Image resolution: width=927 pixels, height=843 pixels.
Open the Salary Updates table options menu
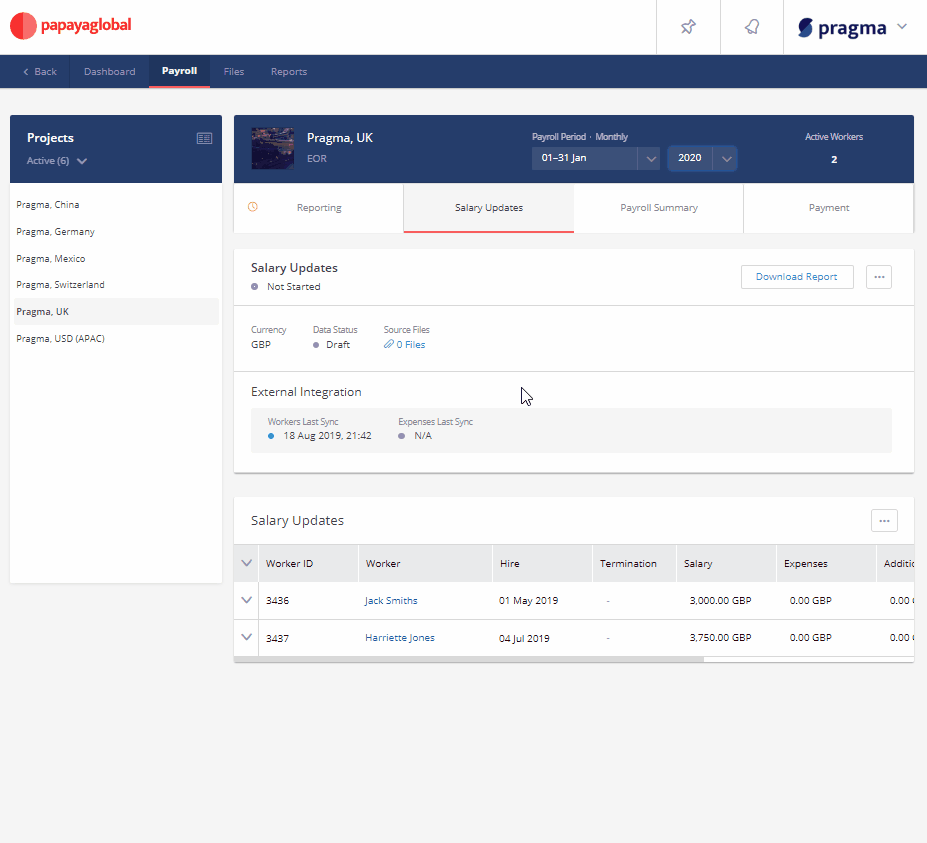[x=883, y=520]
